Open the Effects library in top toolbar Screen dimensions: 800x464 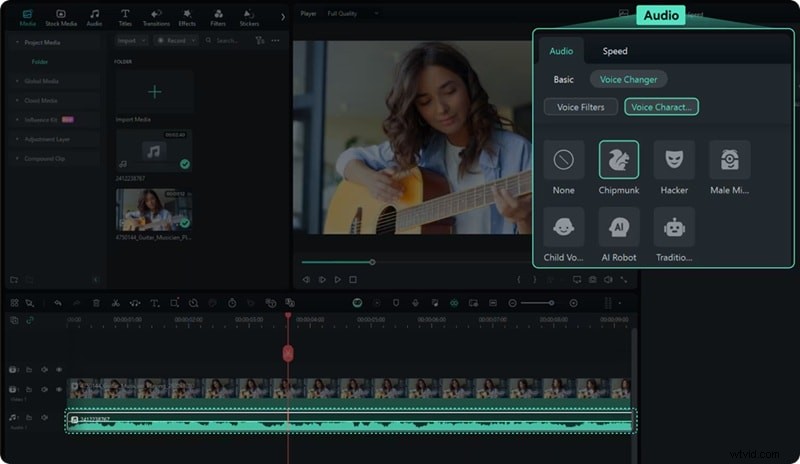pyautogui.click(x=187, y=16)
